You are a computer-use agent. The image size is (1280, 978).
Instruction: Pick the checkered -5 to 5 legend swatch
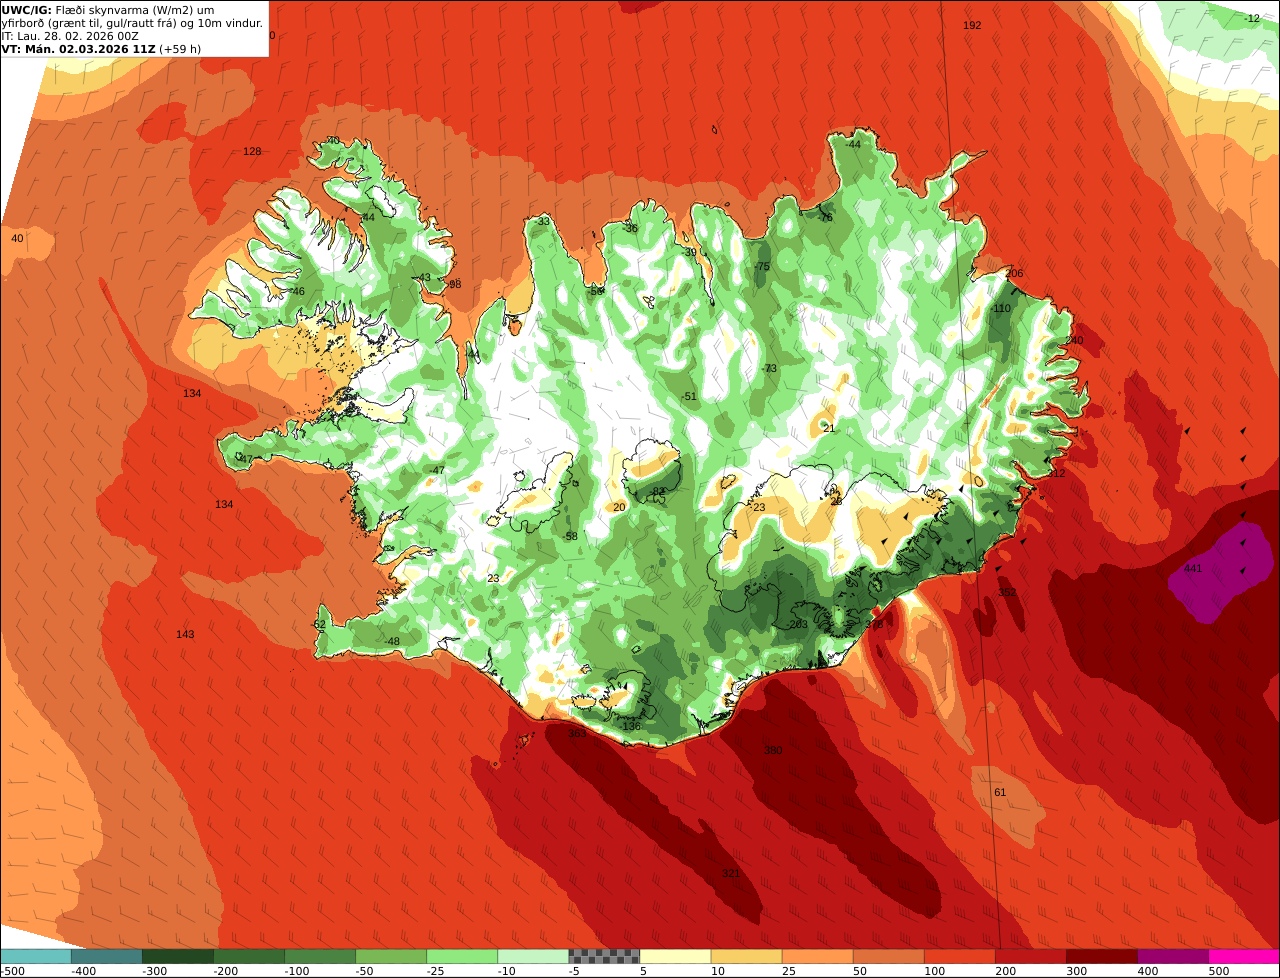(604, 956)
